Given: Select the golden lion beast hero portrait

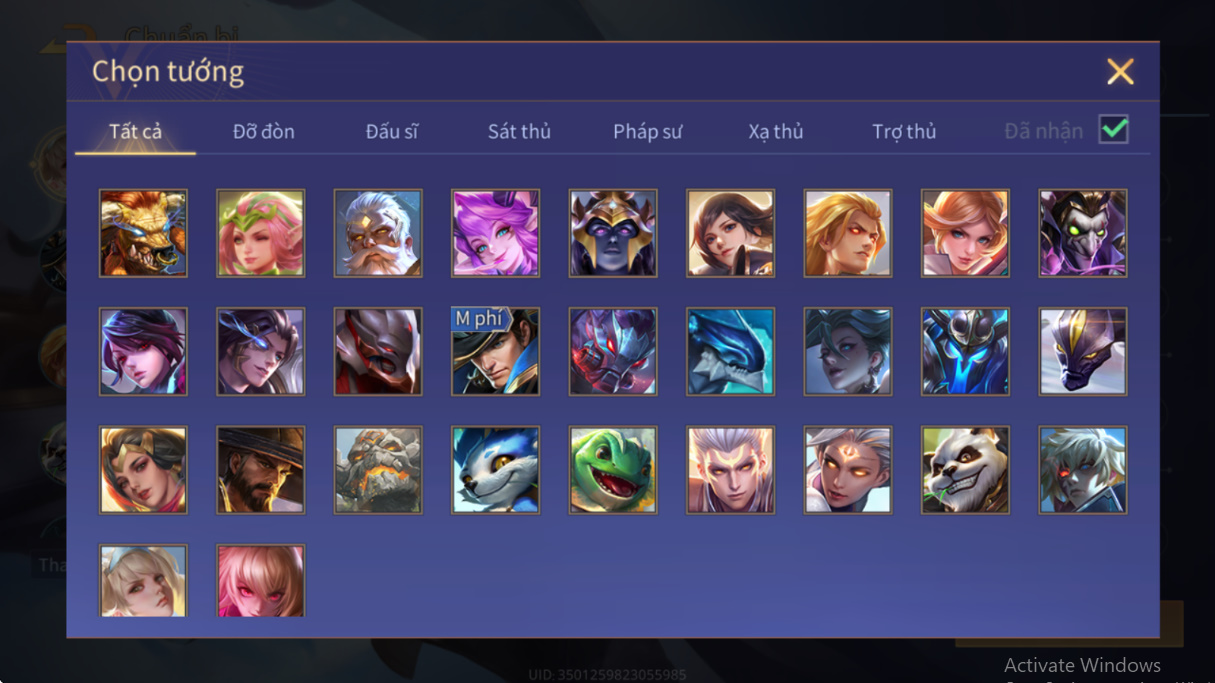Looking at the screenshot, I should click(143, 233).
